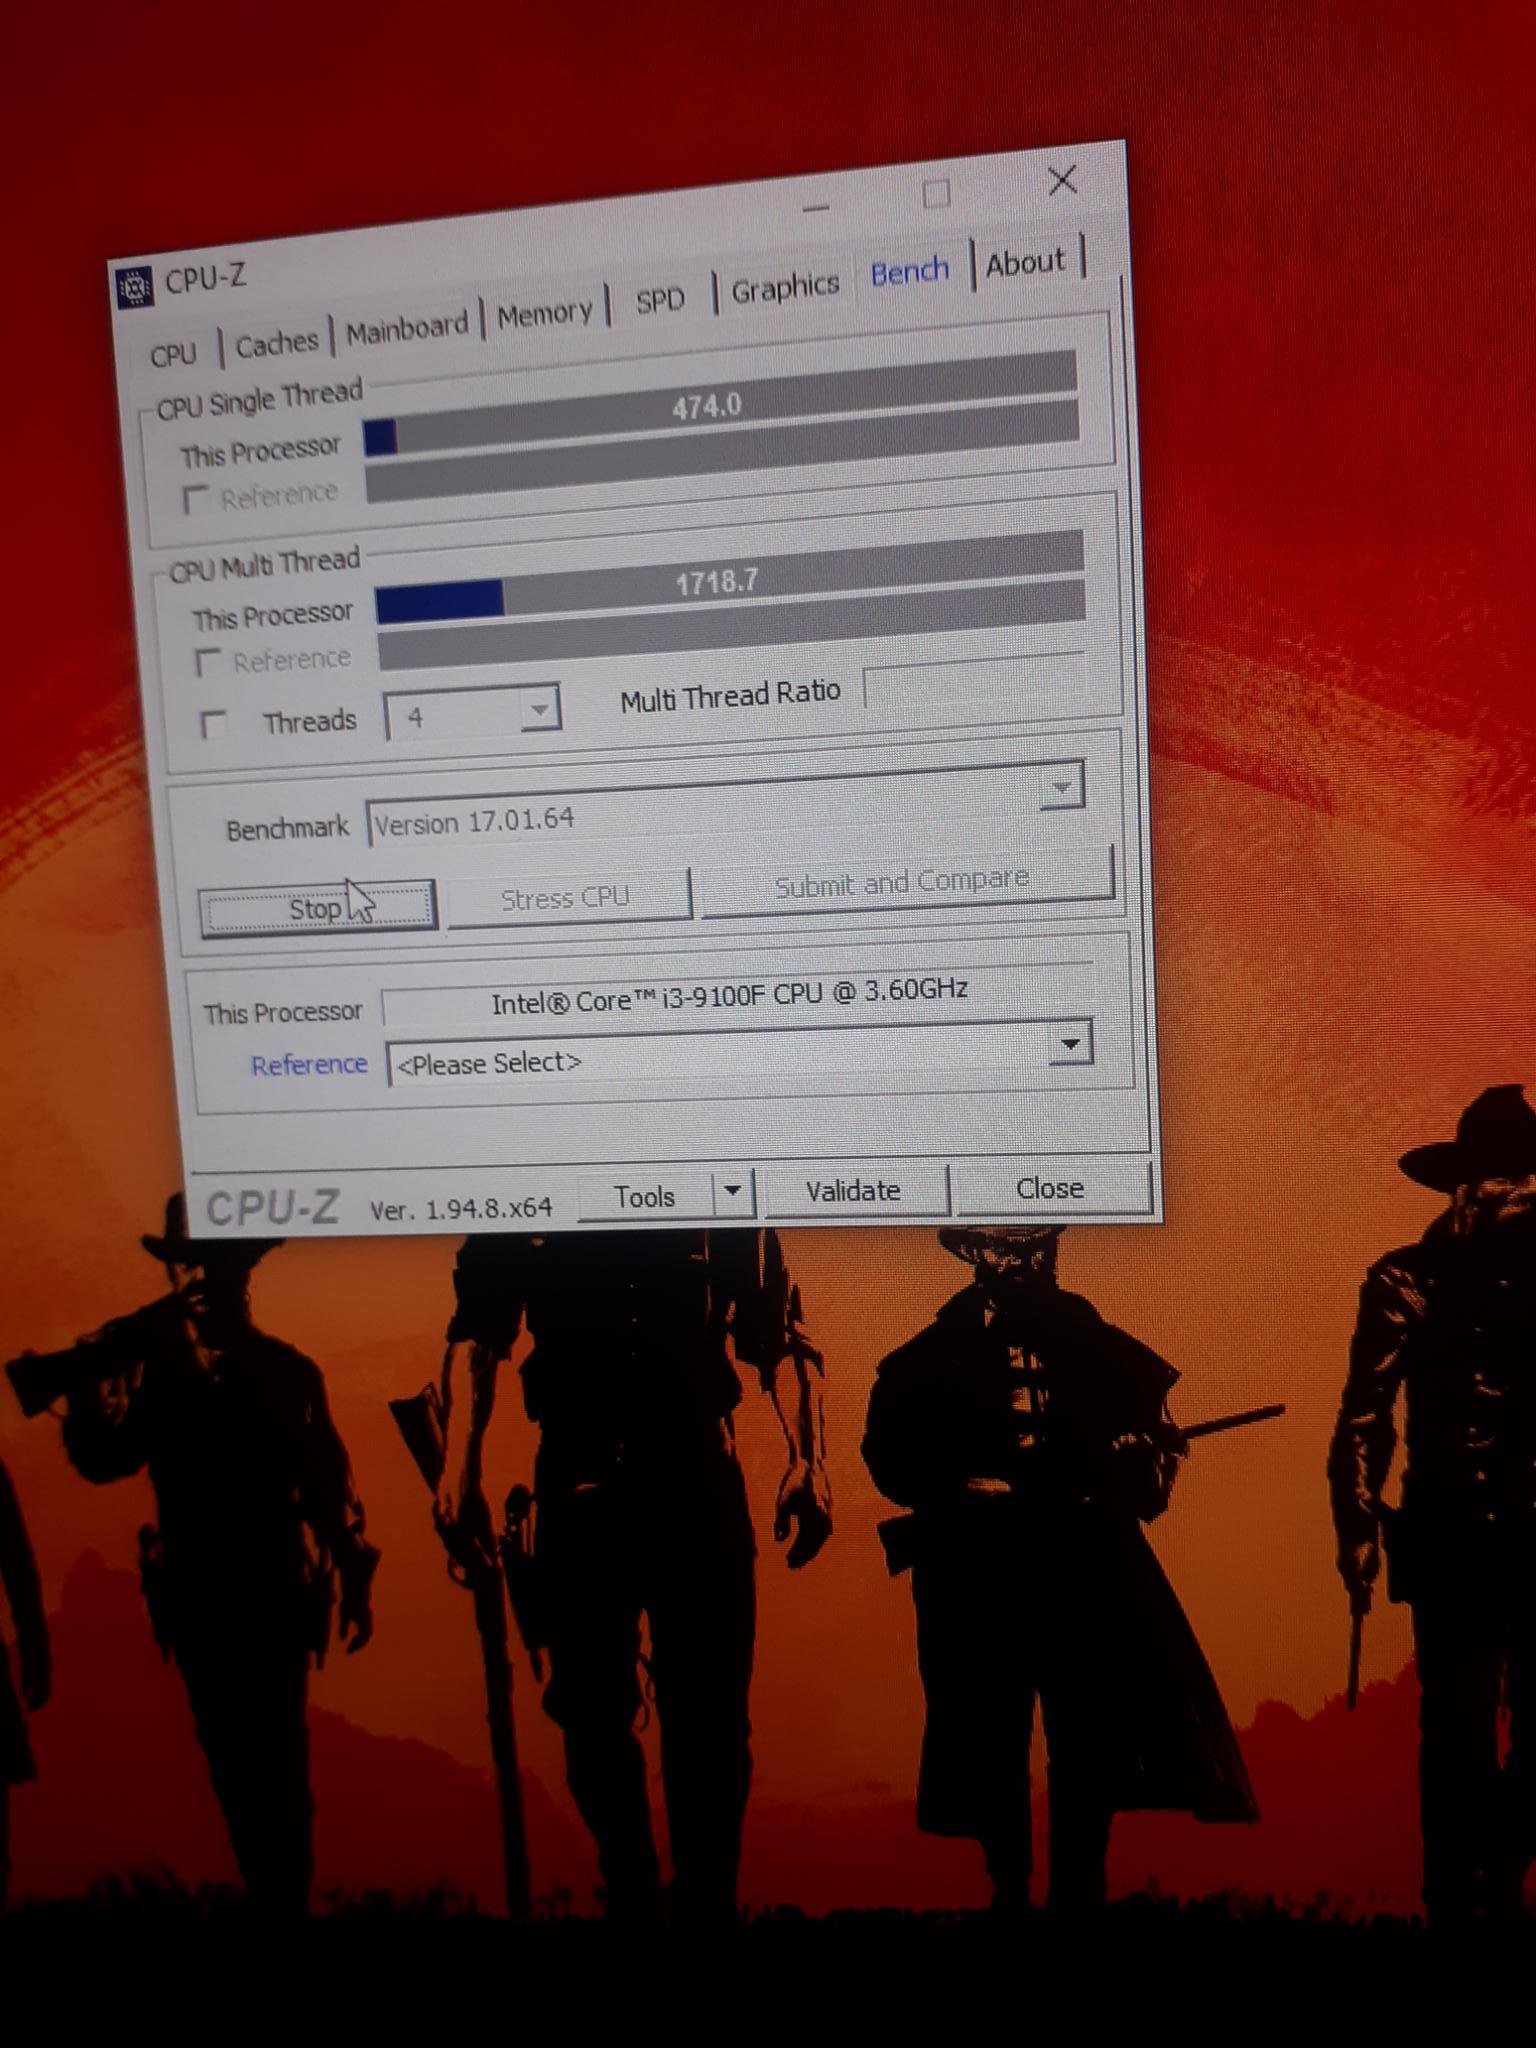
Task: Click the Ver. 1.94.8.x64 text
Action: [461, 1208]
